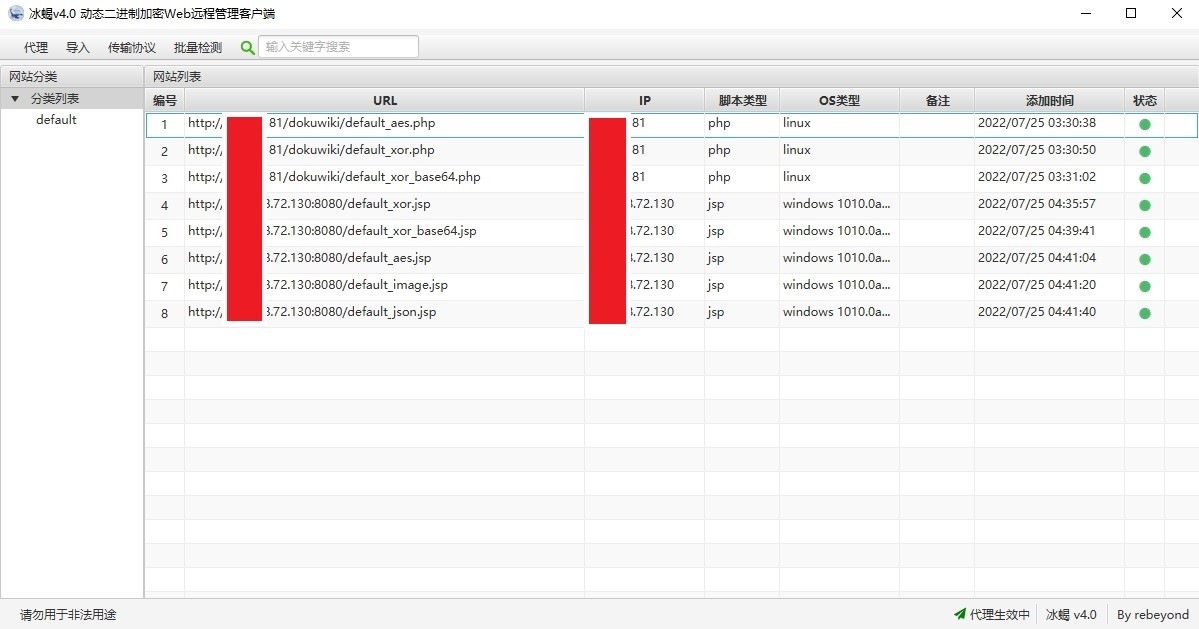Open the 导入 menu
1199x629 pixels.
(77, 47)
